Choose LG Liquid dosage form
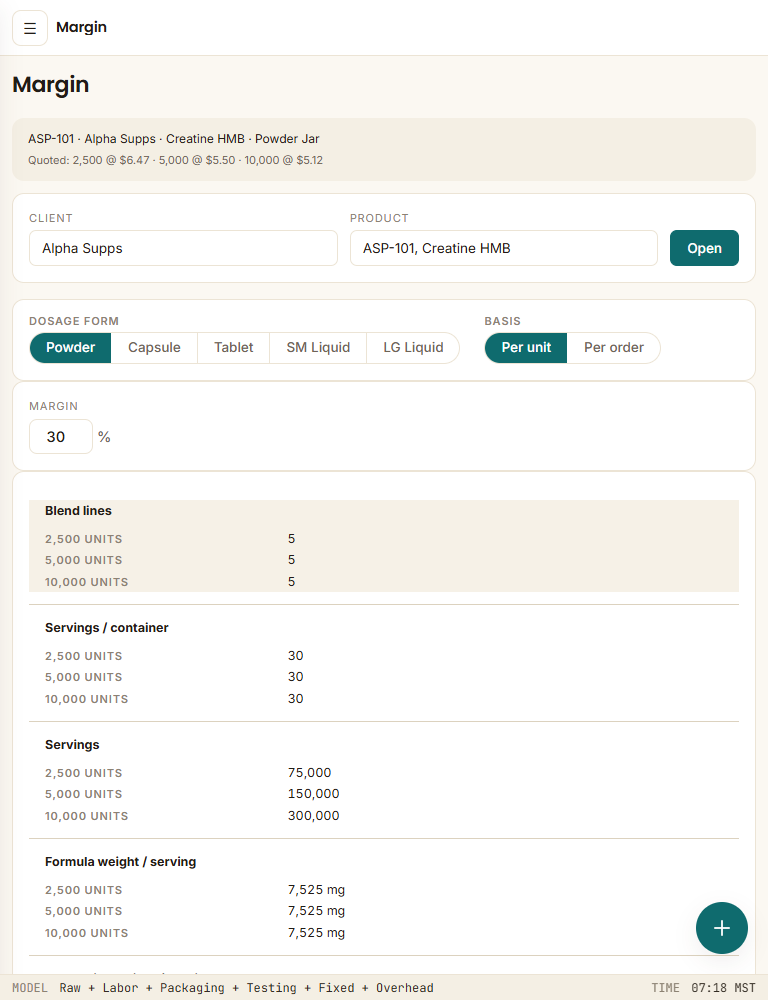The image size is (768, 1000). [413, 348]
